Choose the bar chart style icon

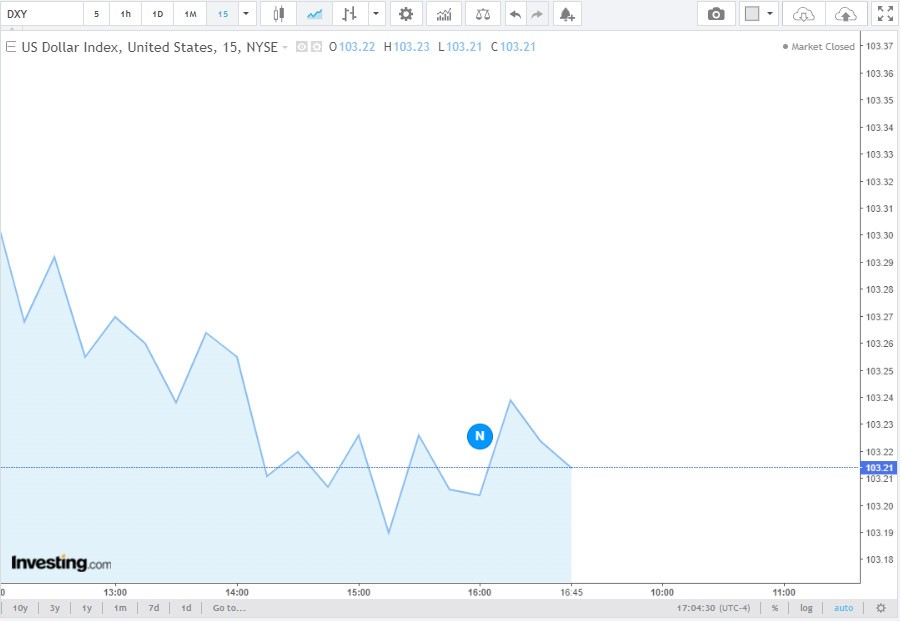(348, 14)
